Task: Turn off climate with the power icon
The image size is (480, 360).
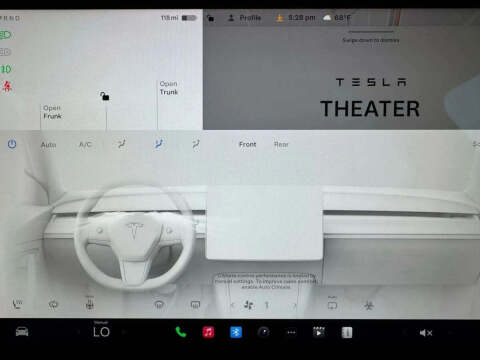Action: [x=12, y=144]
